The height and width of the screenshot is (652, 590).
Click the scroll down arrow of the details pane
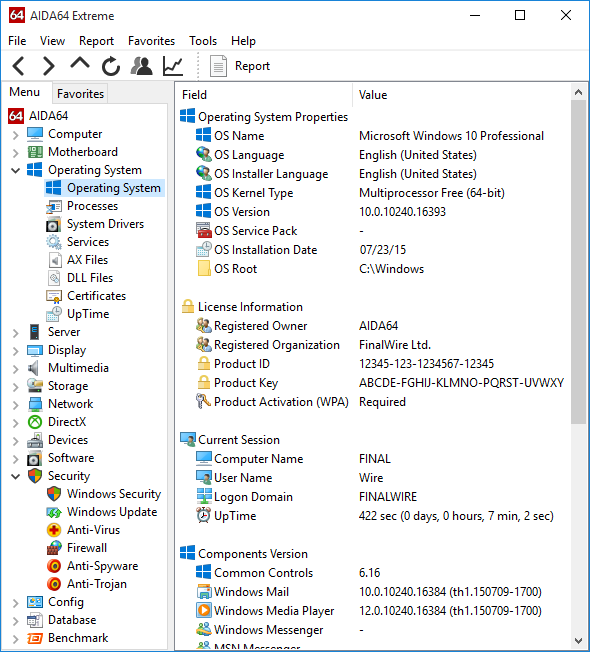[578, 641]
